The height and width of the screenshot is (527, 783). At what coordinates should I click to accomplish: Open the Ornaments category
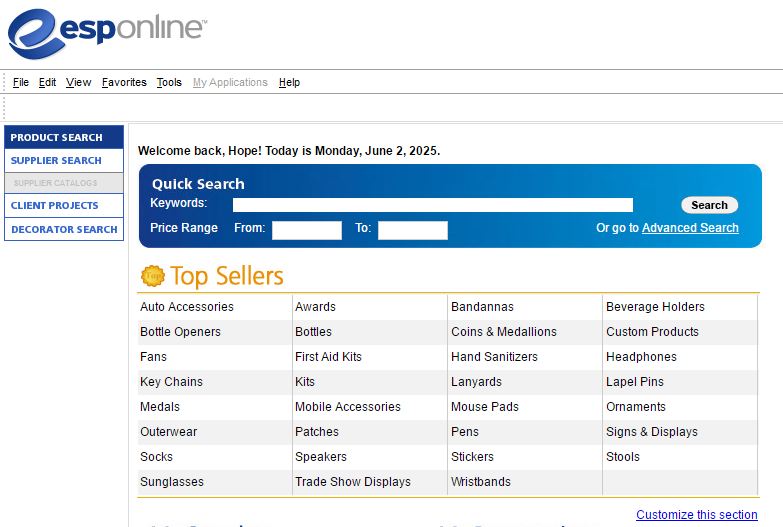[636, 407]
